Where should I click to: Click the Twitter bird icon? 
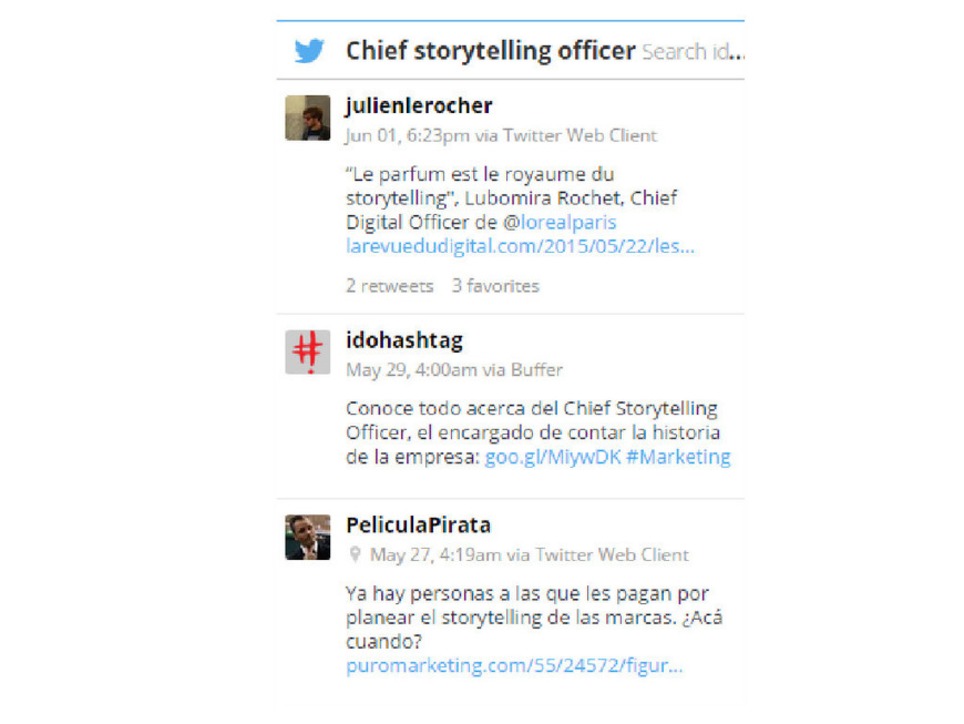click(310, 51)
